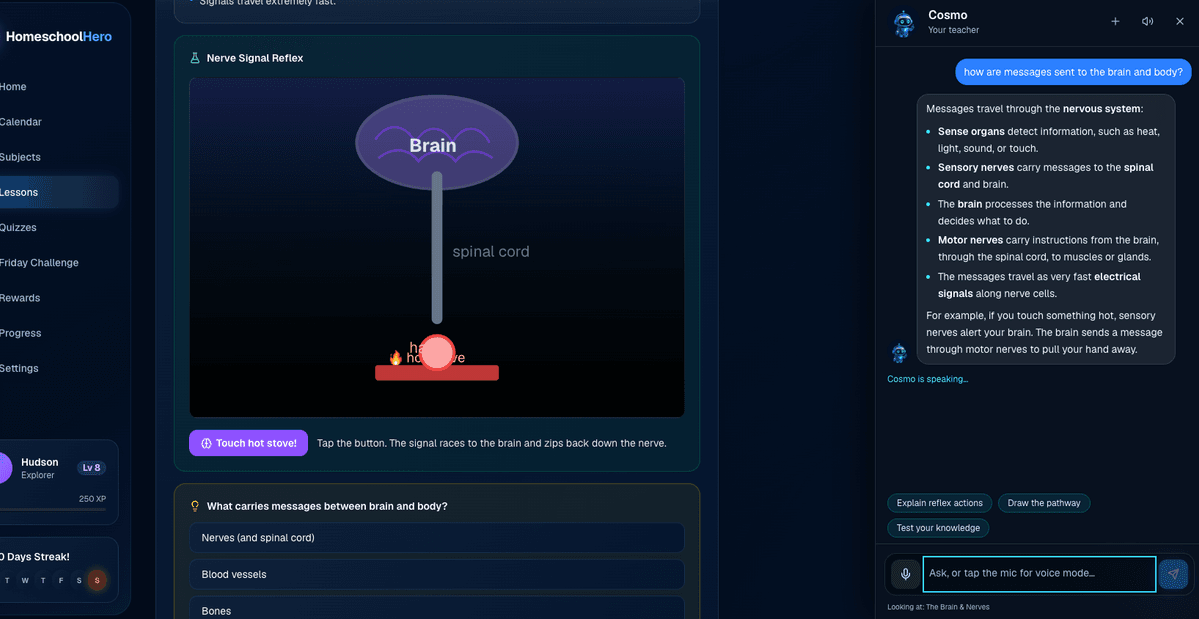The height and width of the screenshot is (619, 1199).
Task: Click the pink hand circle on the stove
Action: pos(438,352)
